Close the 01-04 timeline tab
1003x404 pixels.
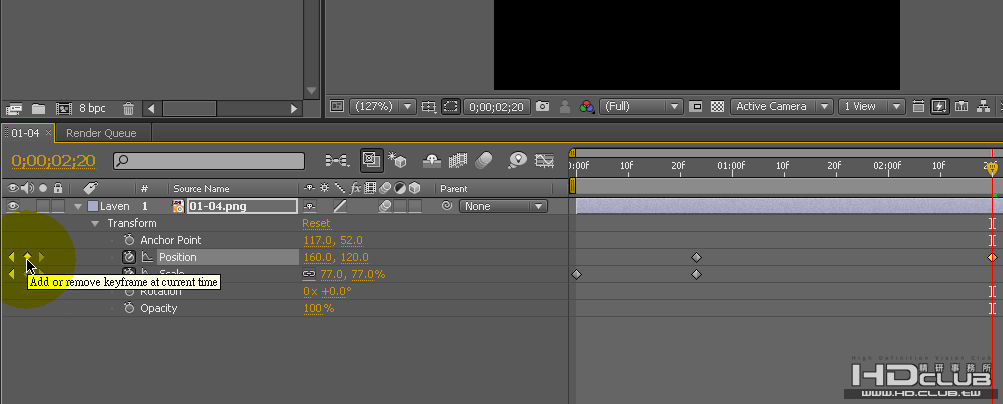[x=48, y=133]
